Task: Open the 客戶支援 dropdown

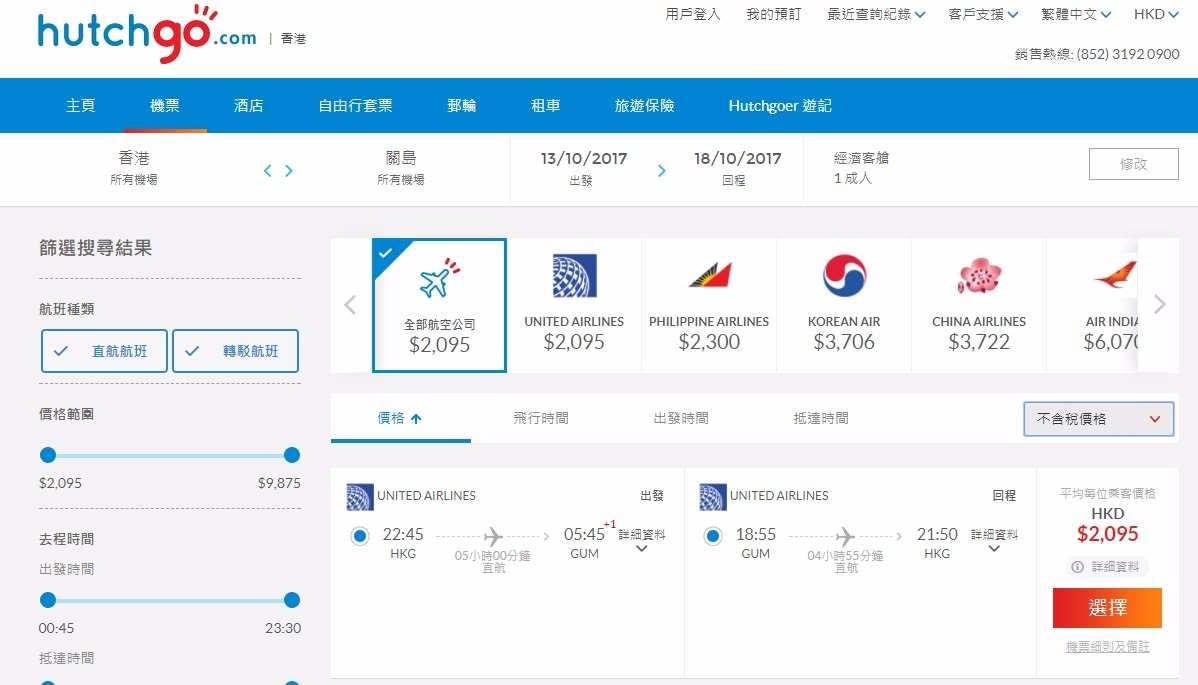Action: (x=983, y=14)
